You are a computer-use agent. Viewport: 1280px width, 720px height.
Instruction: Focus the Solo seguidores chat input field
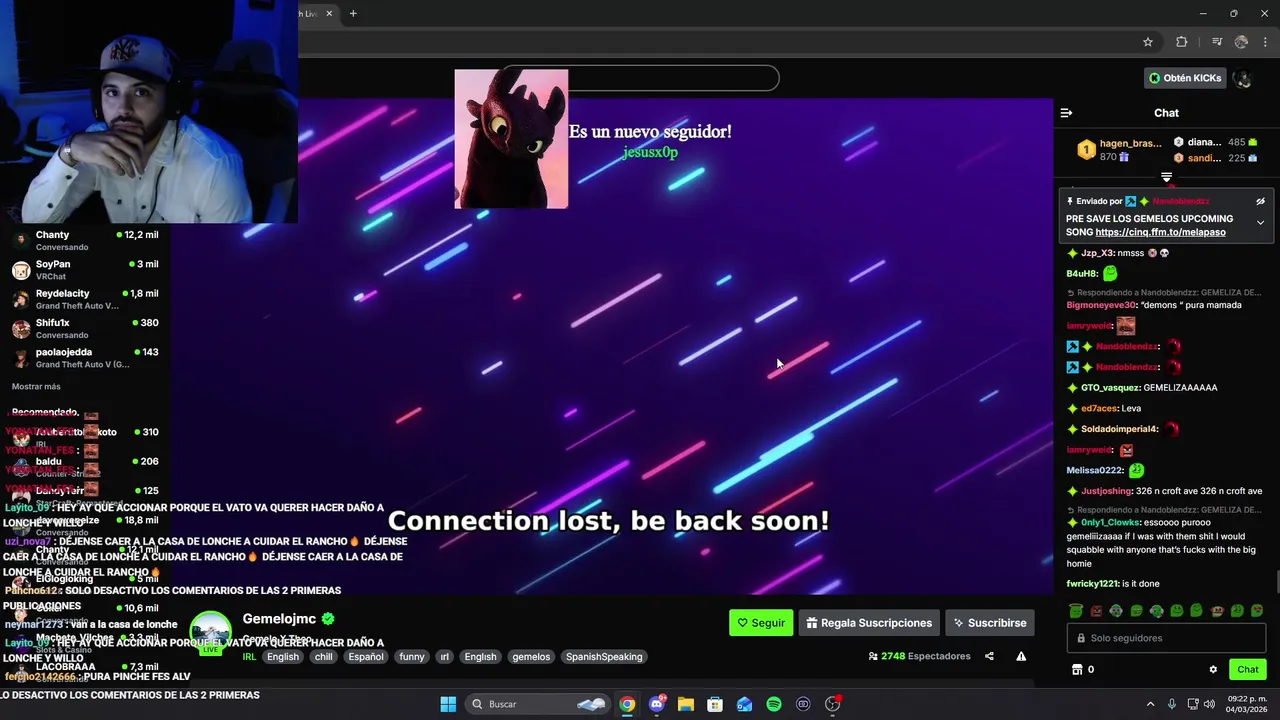pyautogui.click(x=1166, y=638)
